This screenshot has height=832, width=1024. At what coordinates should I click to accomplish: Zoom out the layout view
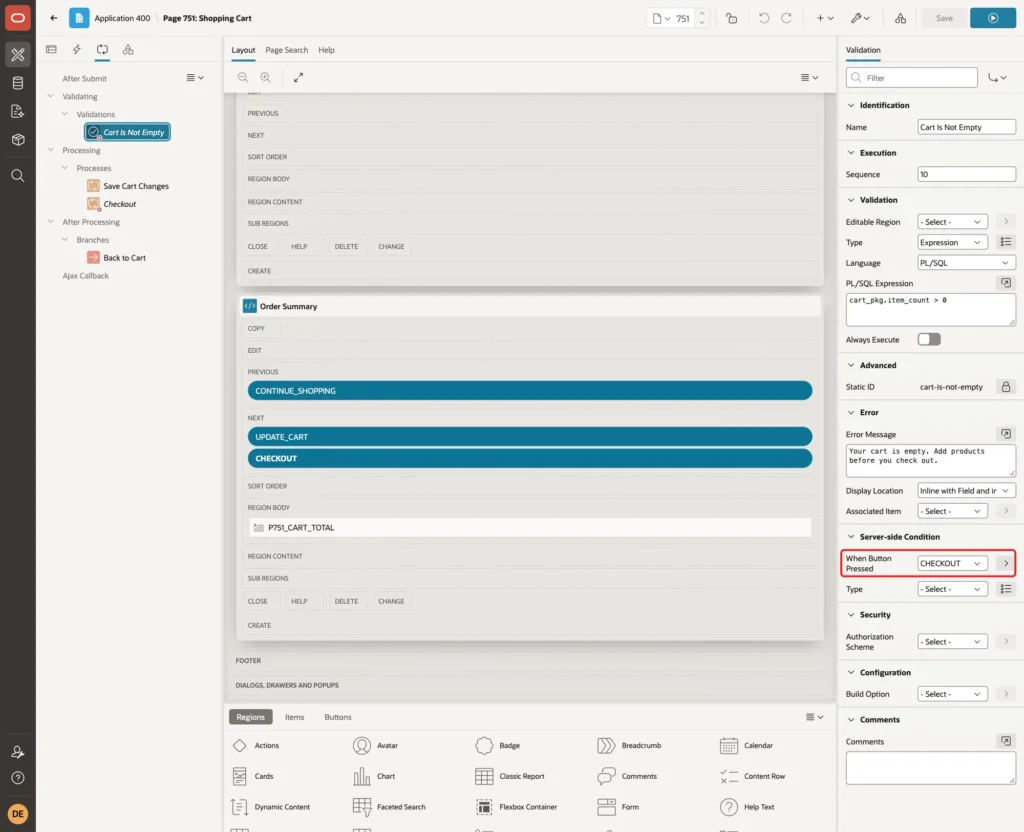243,77
